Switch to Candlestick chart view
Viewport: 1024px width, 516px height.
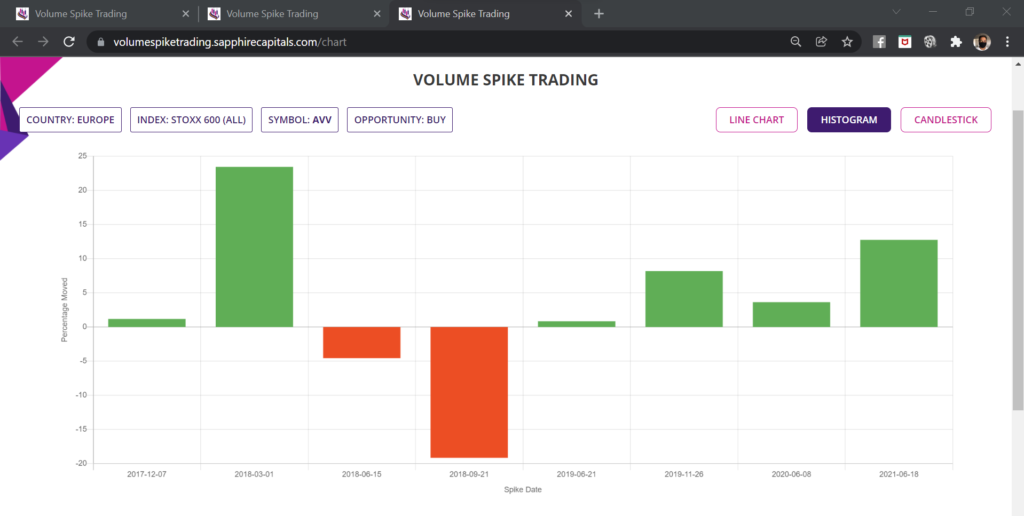945,120
